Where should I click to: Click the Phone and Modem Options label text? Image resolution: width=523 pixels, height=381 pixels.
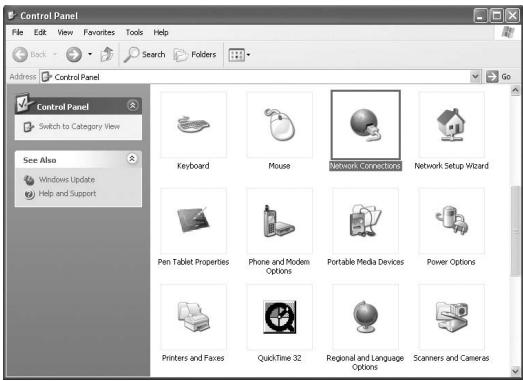click(x=279, y=266)
